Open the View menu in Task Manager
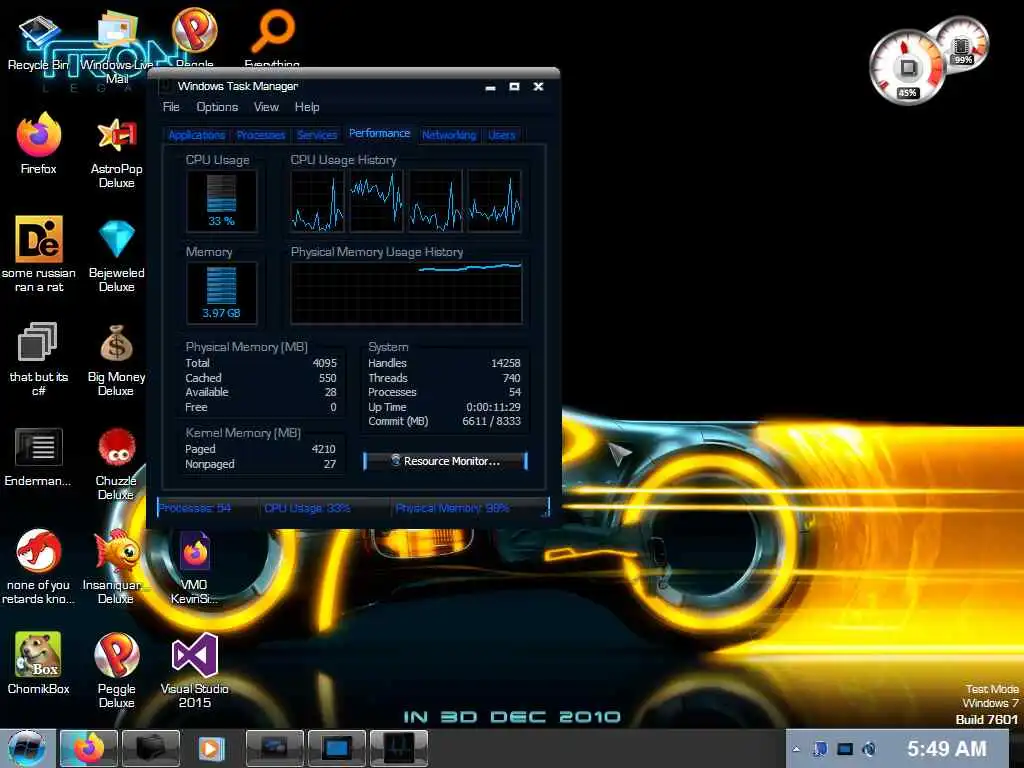Viewport: 1024px width, 768px height. point(266,107)
